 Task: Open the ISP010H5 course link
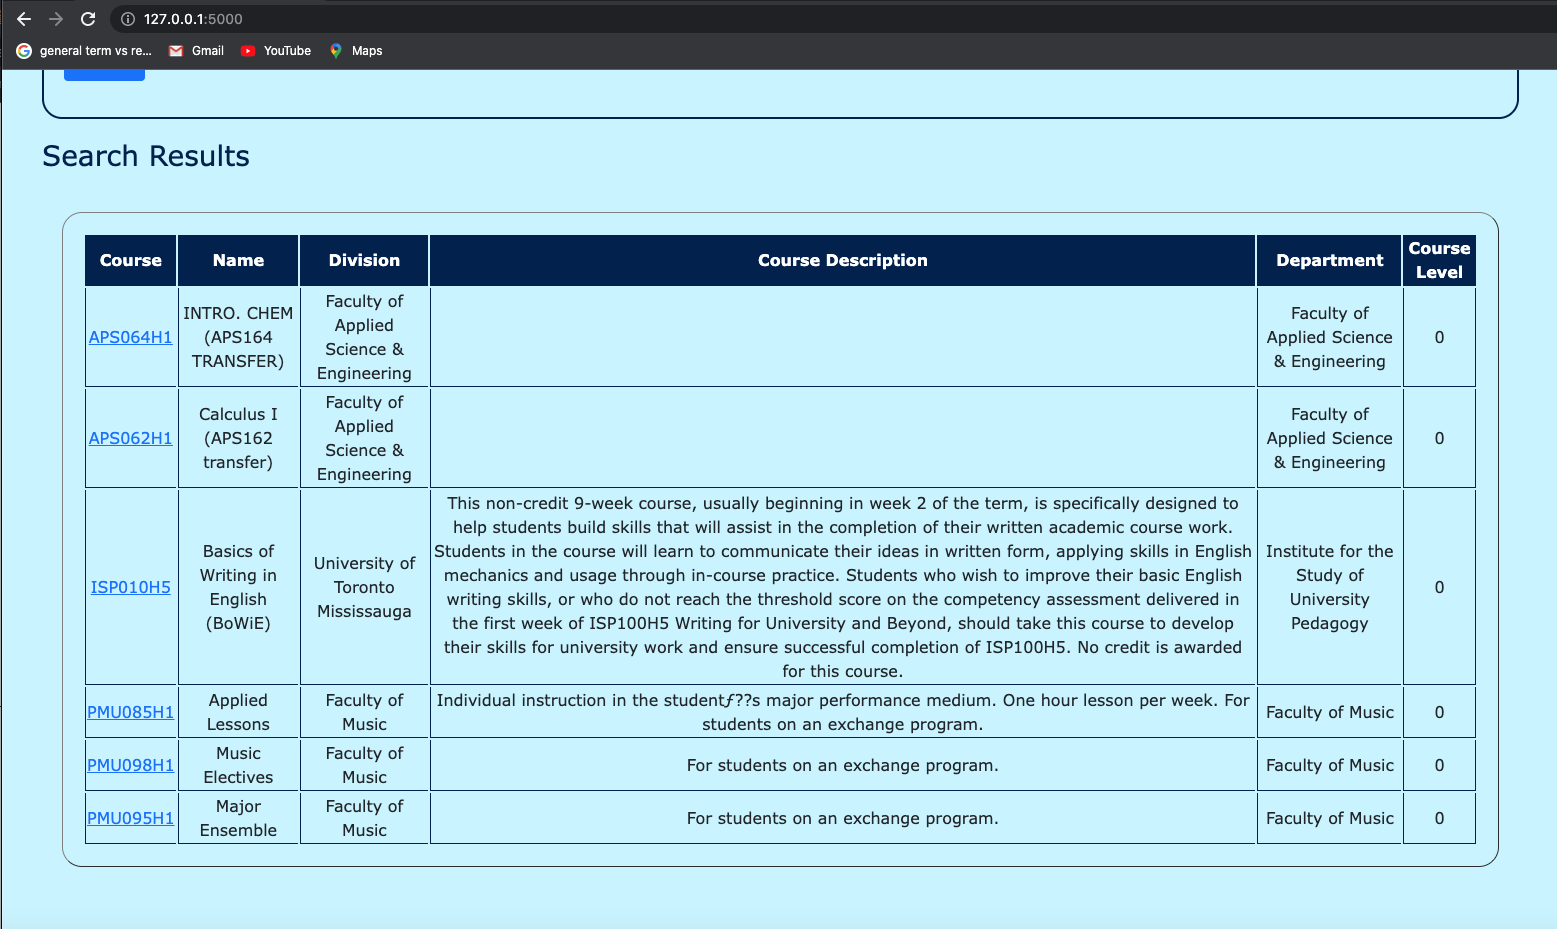point(130,587)
